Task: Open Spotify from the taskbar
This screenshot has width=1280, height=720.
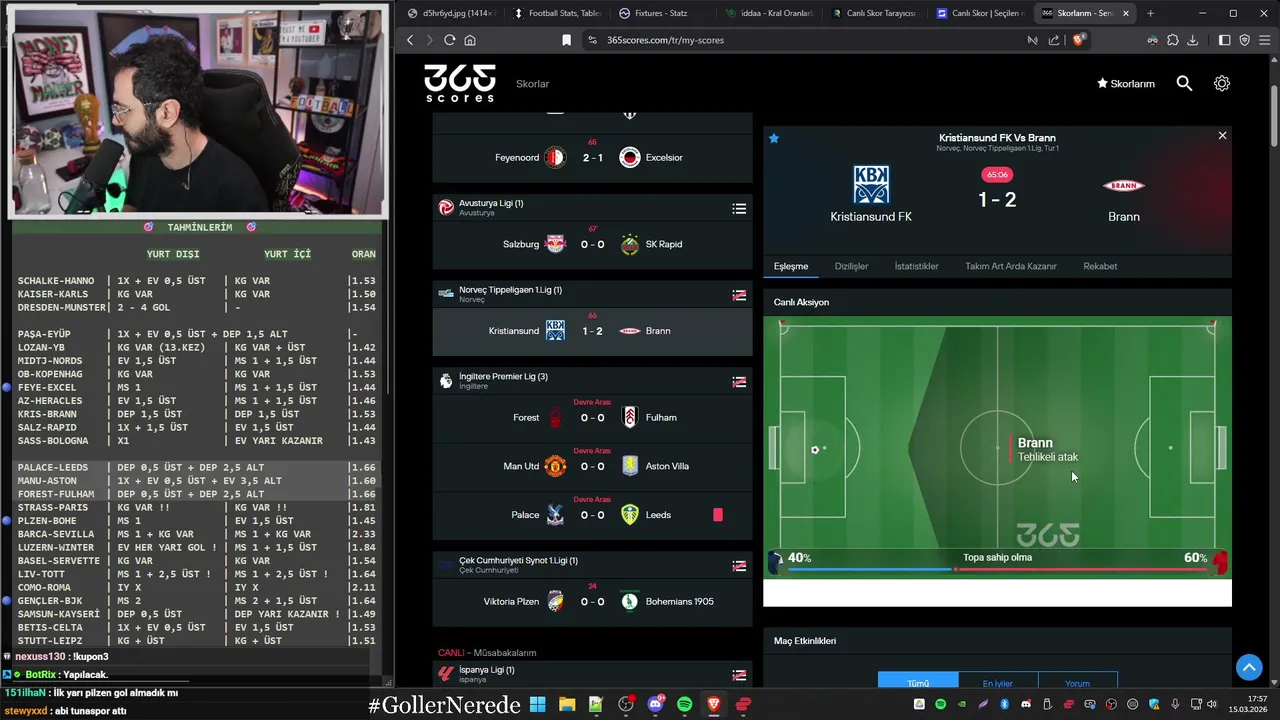Action: point(684,704)
